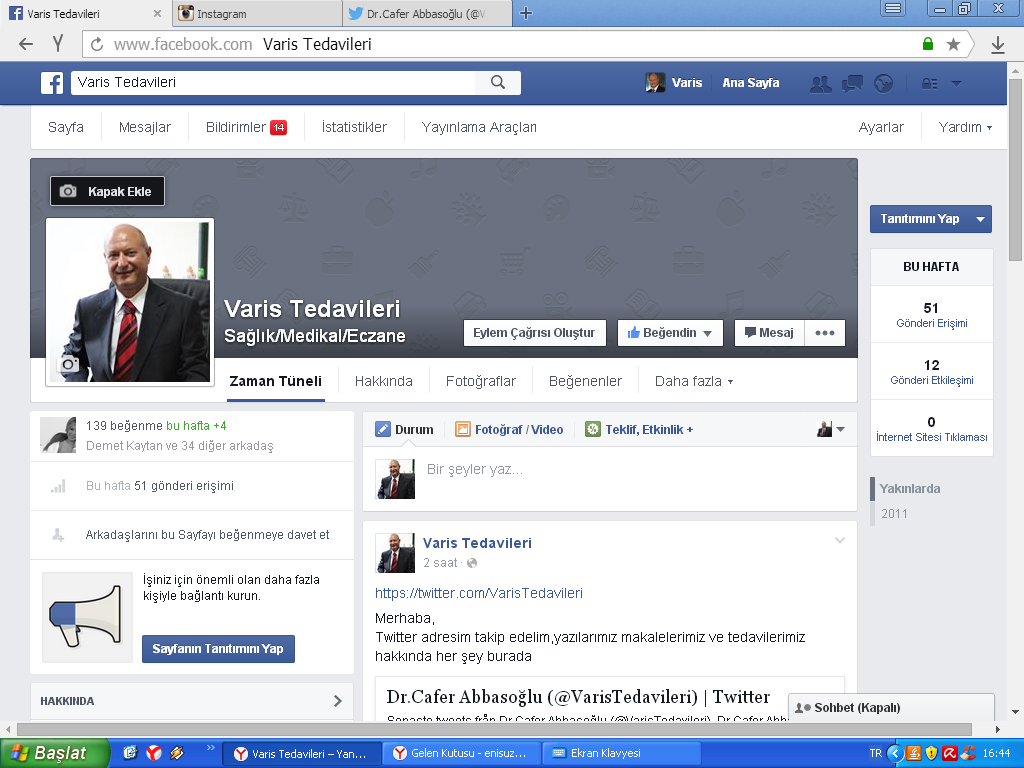
Task: Click the Facebook logo icon
Action: pyautogui.click(x=52, y=83)
